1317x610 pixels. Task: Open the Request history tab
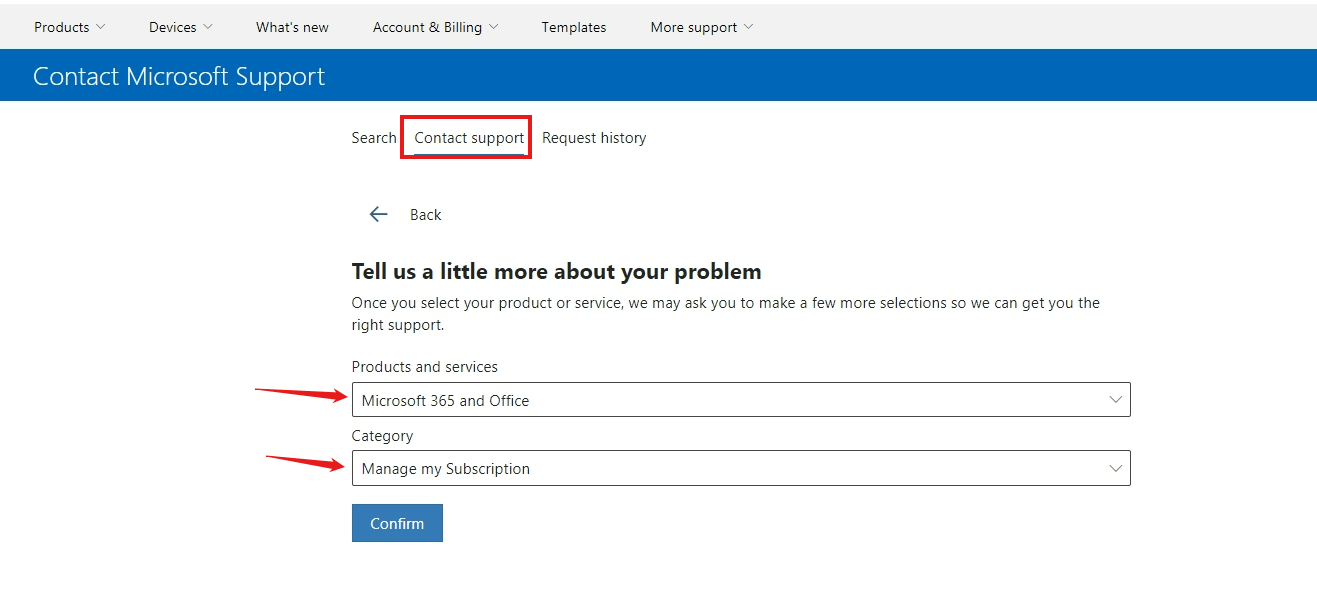tap(593, 137)
